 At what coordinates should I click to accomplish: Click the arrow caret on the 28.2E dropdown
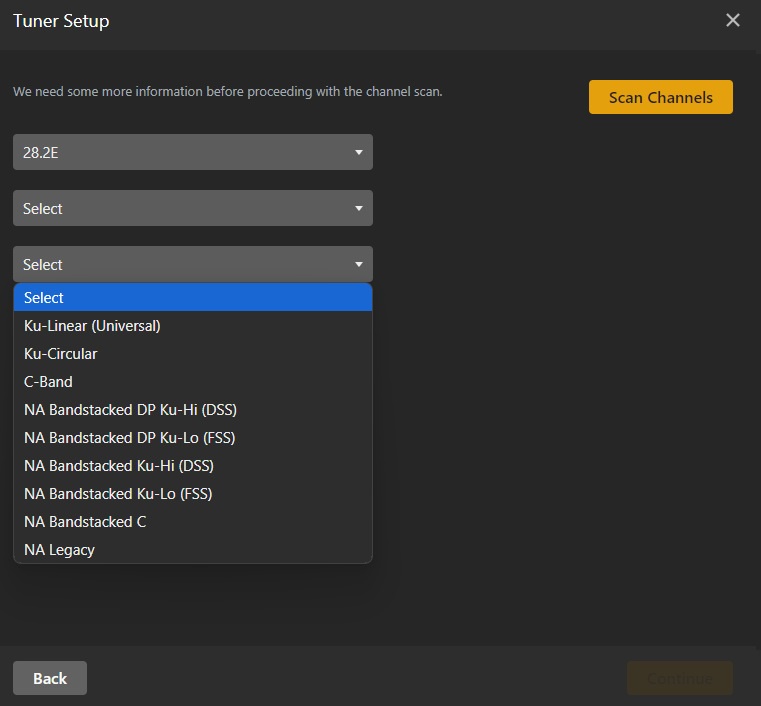358,153
